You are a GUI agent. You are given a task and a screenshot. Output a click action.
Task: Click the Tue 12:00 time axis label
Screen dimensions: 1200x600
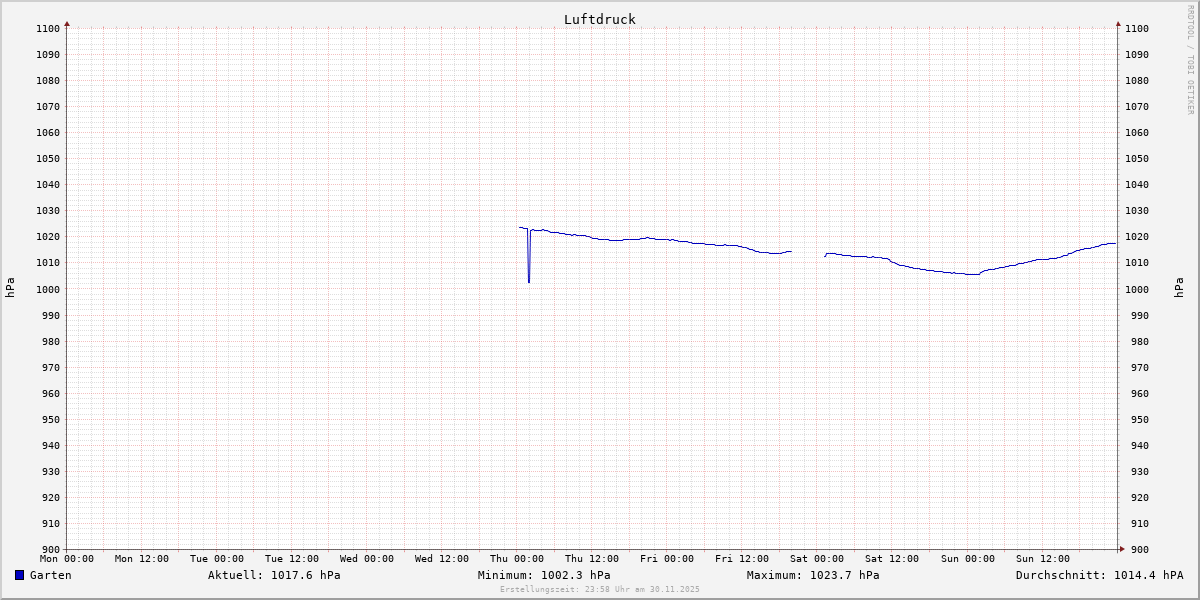pos(292,559)
